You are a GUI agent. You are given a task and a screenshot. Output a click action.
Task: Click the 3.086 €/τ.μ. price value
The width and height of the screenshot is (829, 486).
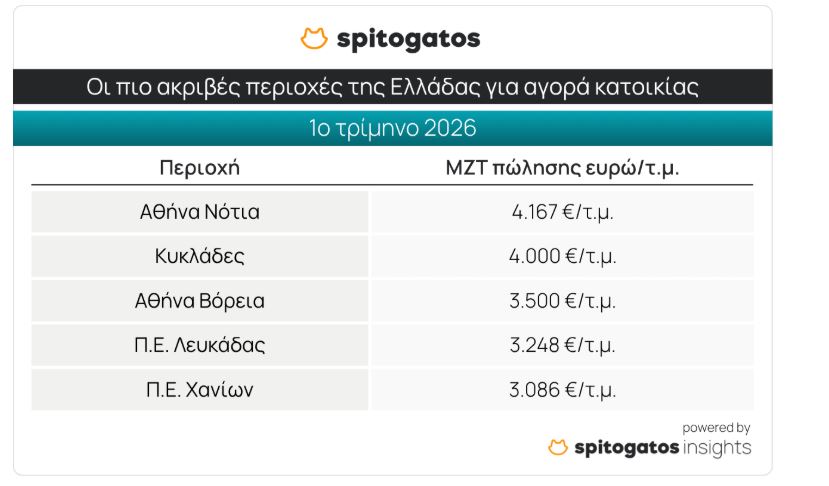coord(562,389)
